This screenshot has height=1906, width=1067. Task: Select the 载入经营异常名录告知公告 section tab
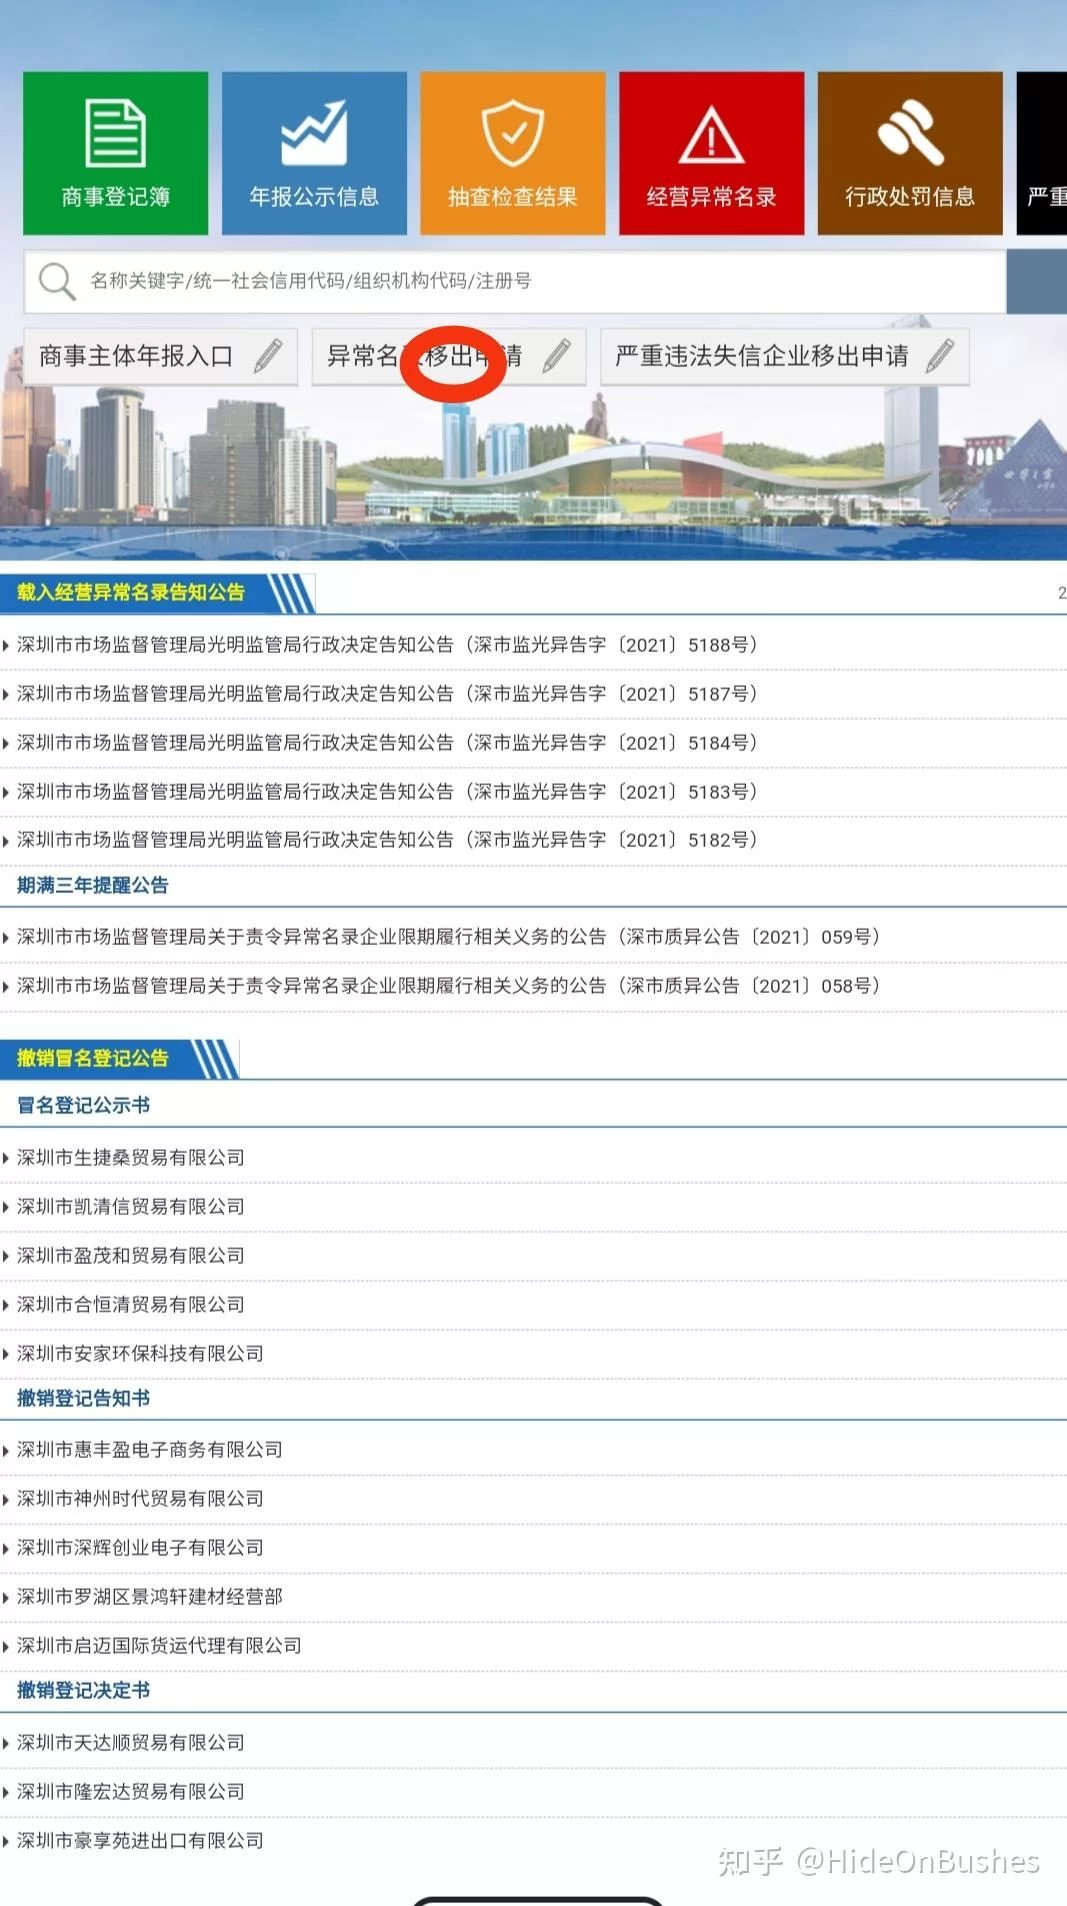click(131, 592)
